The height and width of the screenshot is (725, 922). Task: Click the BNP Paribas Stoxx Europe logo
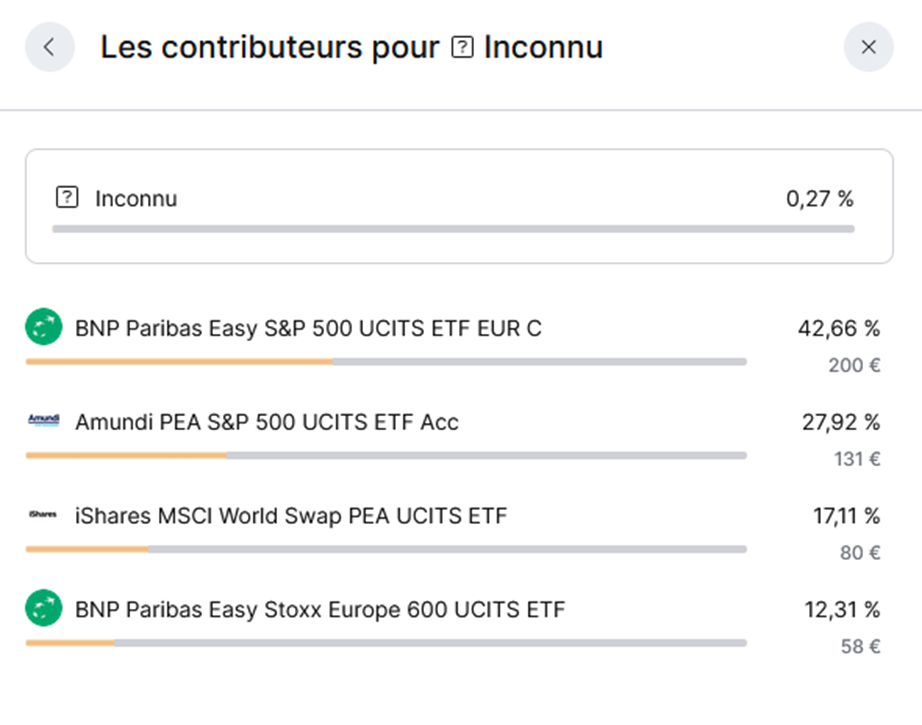[x=44, y=607]
